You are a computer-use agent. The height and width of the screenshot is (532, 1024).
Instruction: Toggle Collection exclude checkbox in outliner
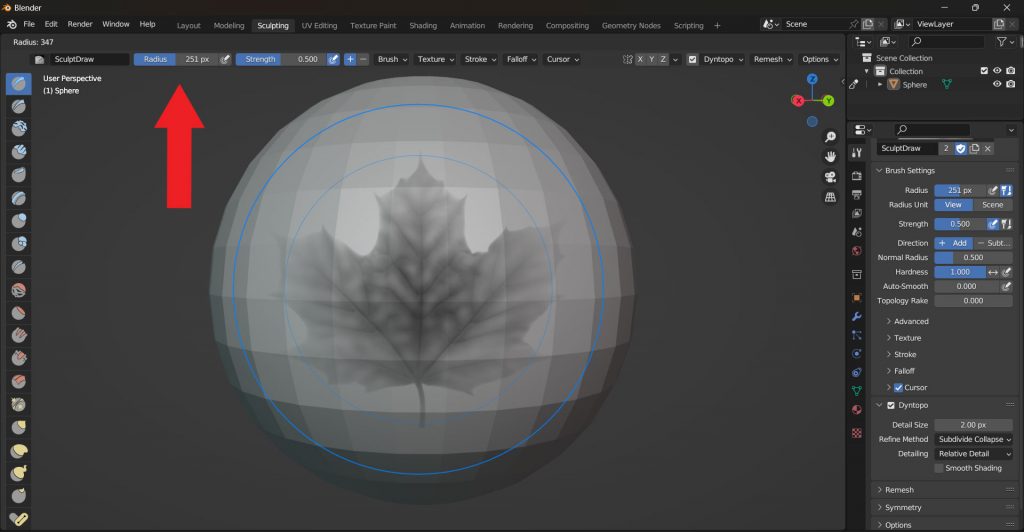984,71
